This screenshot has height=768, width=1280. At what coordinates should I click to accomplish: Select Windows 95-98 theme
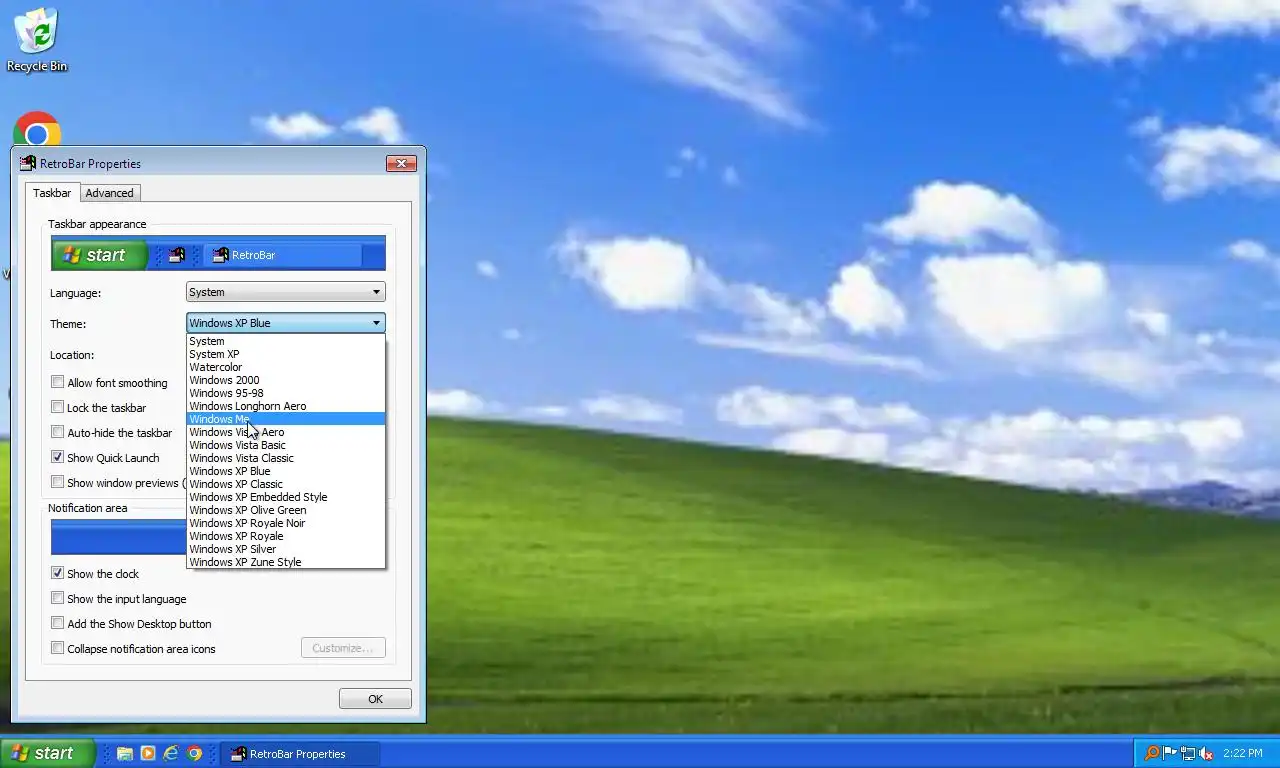click(286, 393)
